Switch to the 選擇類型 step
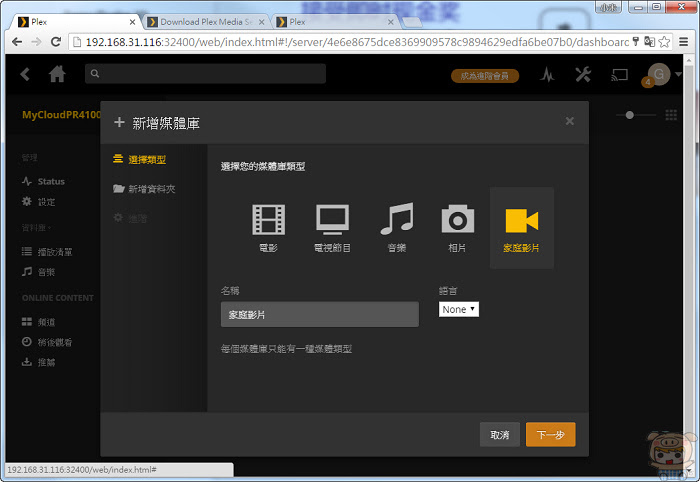The height and width of the screenshot is (482, 700). 139,159
